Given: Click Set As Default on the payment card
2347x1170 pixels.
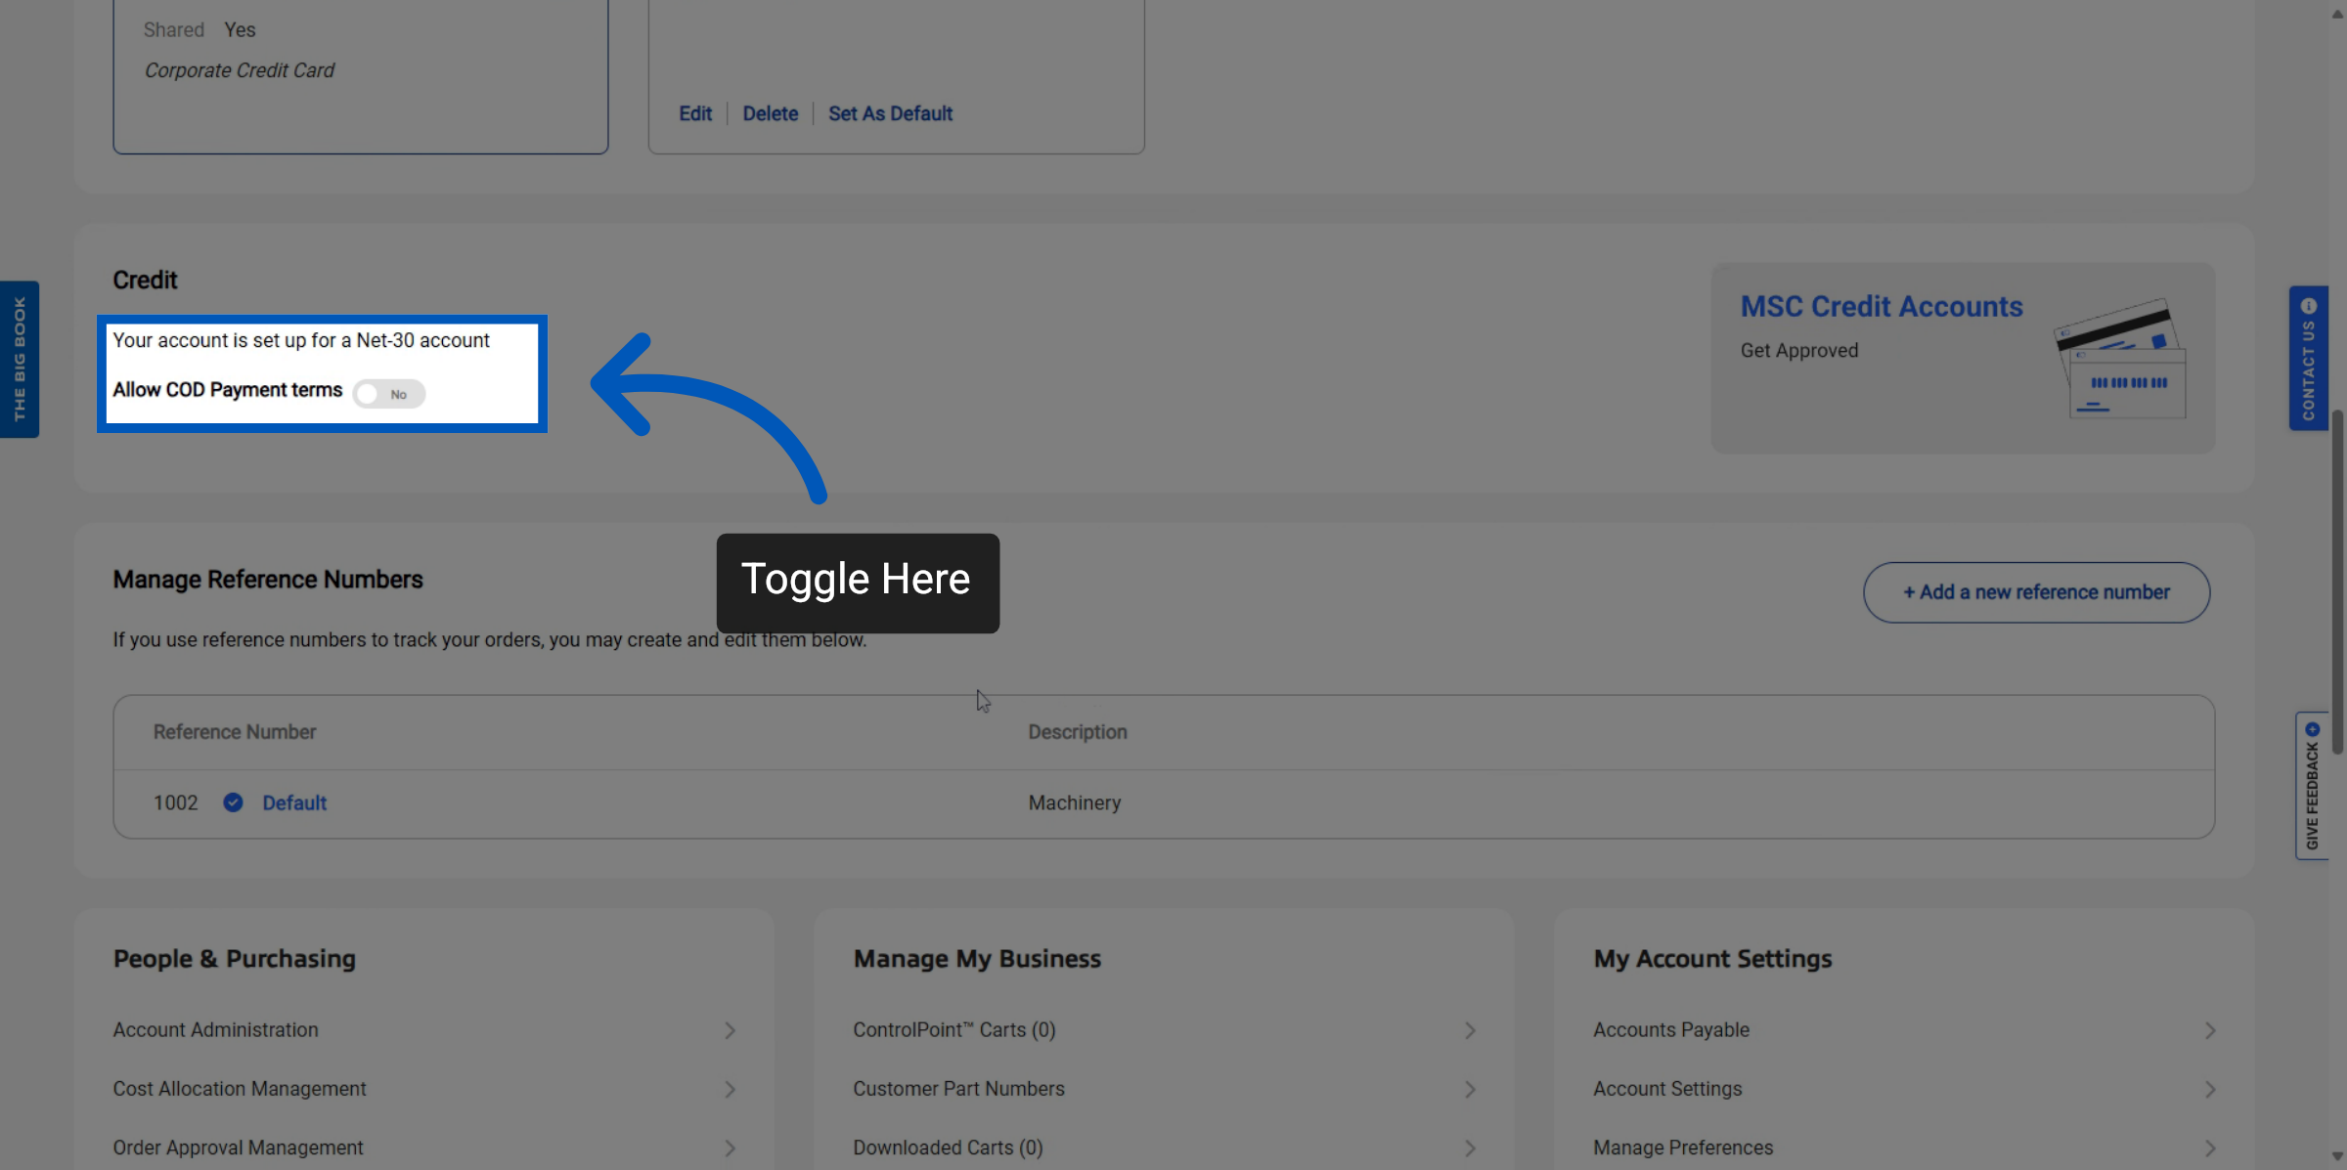Looking at the screenshot, I should (890, 114).
